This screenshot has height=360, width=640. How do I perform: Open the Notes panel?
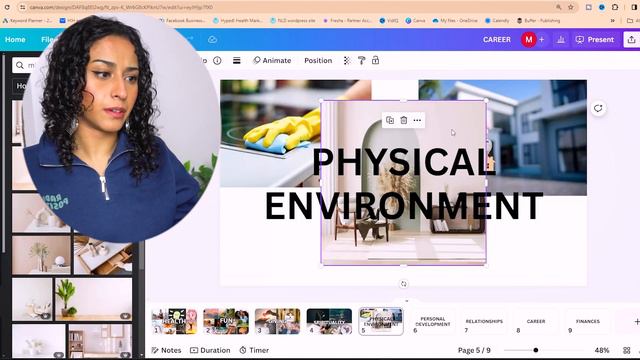click(166, 350)
